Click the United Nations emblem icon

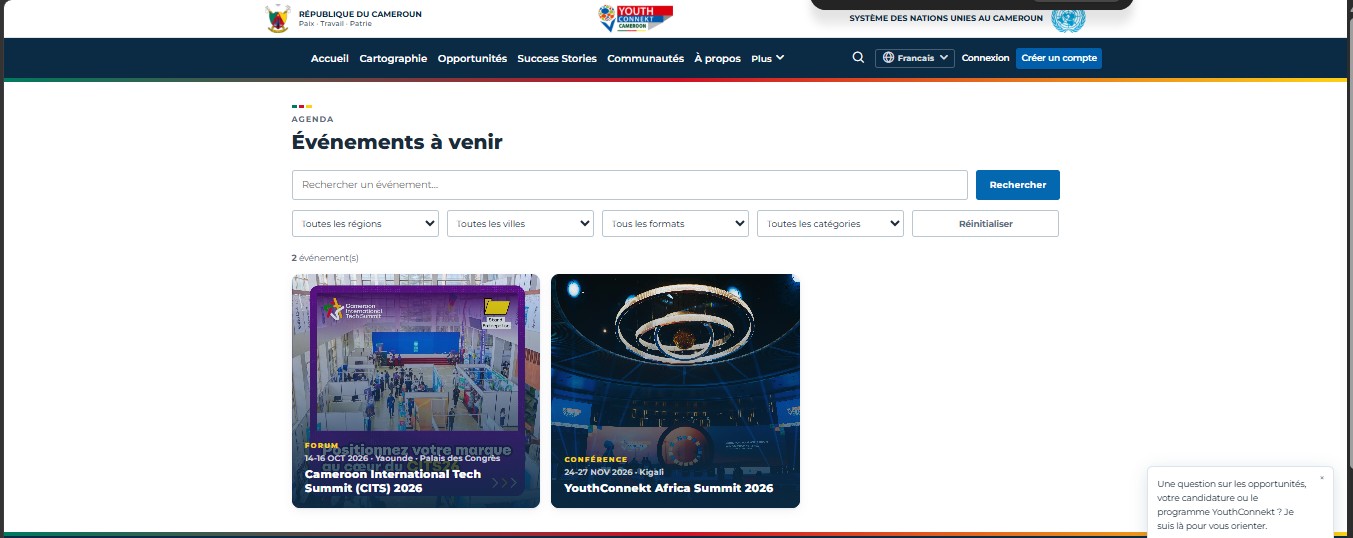tap(1068, 18)
